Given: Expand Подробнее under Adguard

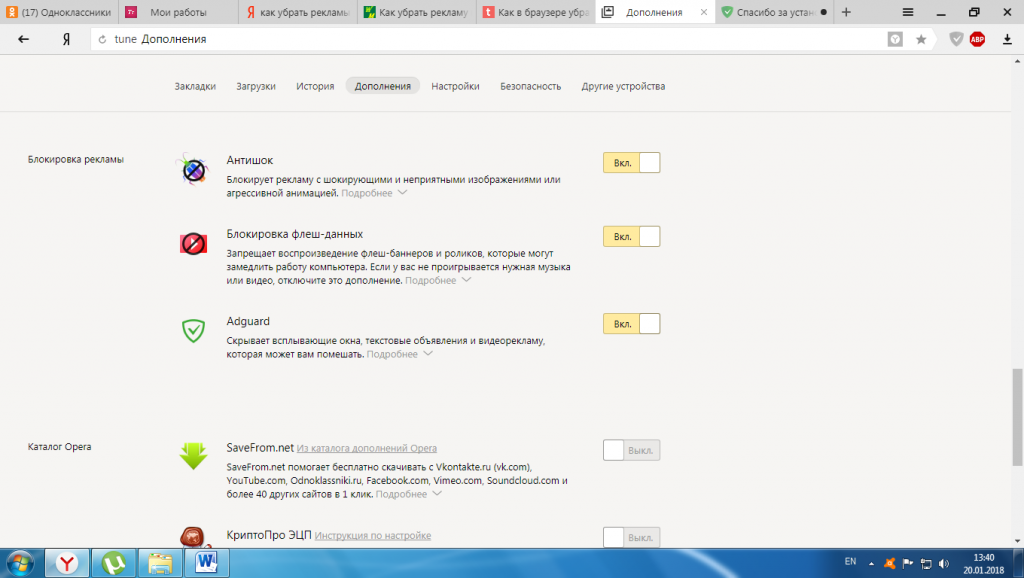Looking at the screenshot, I should 399,354.
